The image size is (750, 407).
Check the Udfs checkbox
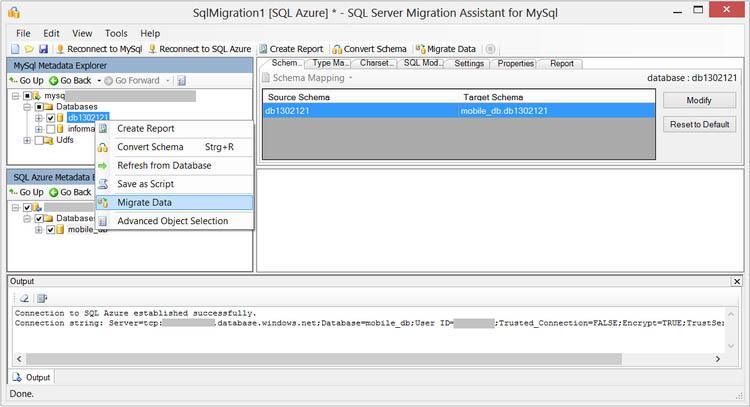coord(39,140)
